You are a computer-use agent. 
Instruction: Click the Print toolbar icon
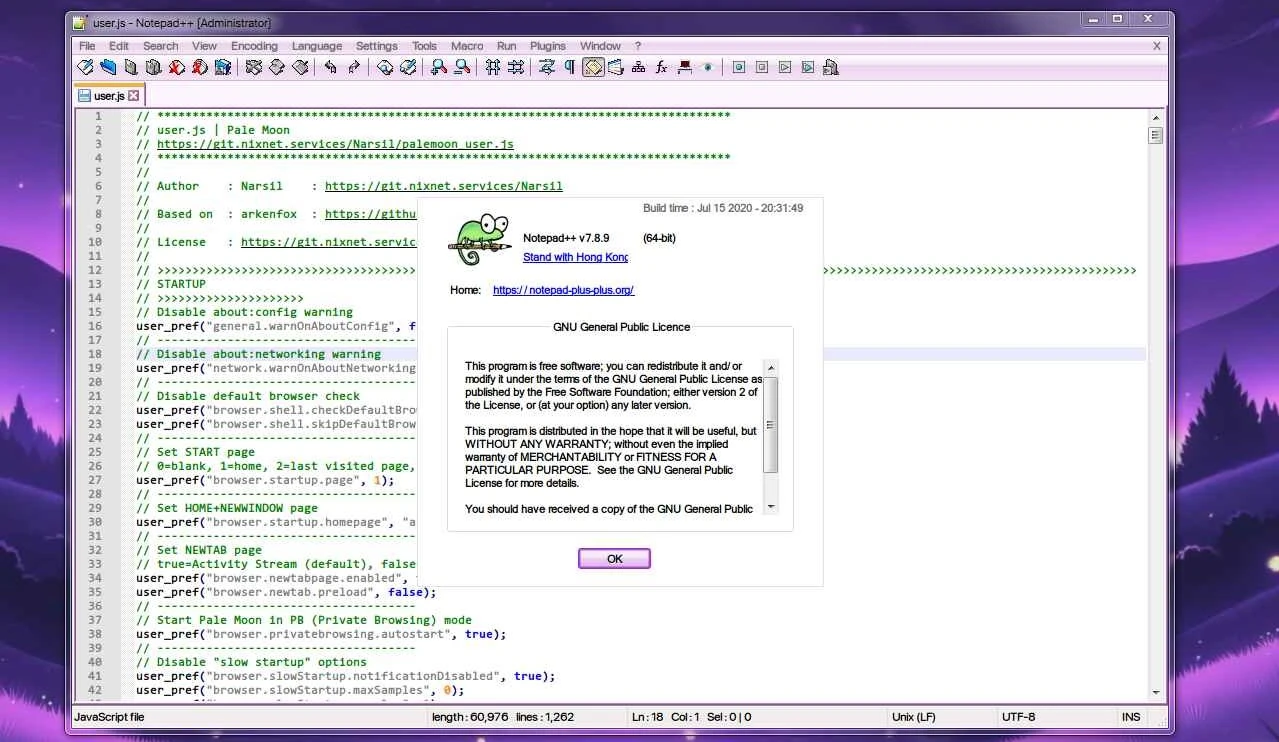222,67
